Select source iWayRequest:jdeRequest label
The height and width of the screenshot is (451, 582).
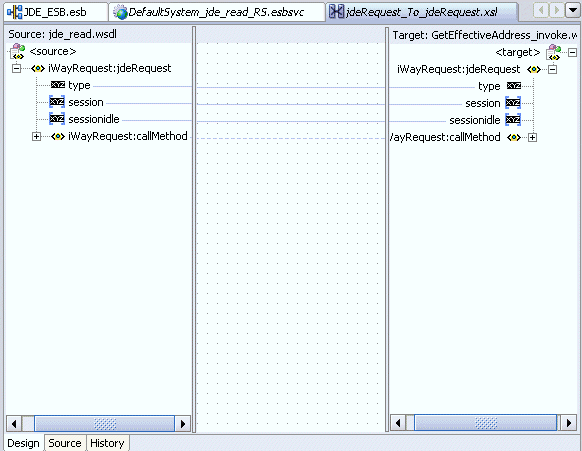click(x=110, y=68)
